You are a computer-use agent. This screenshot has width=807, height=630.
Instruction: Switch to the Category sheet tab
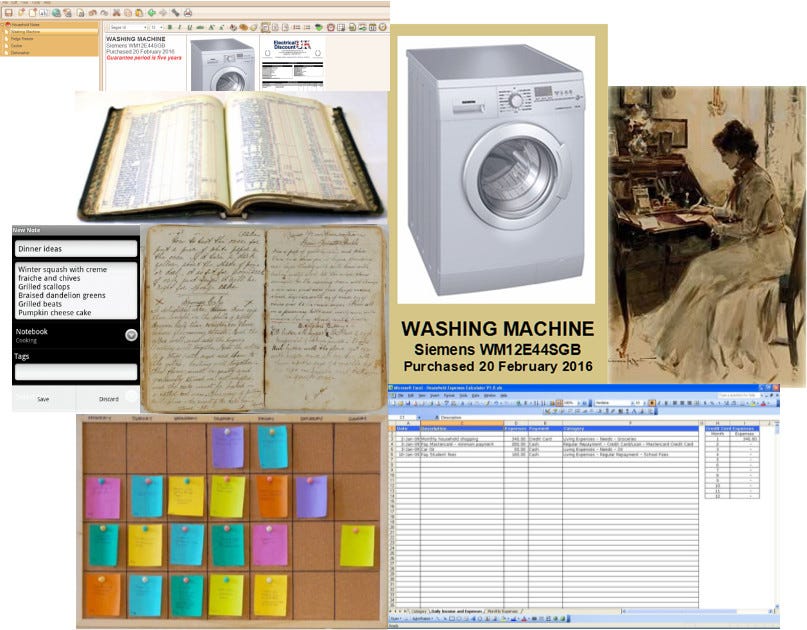tap(420, 611)
